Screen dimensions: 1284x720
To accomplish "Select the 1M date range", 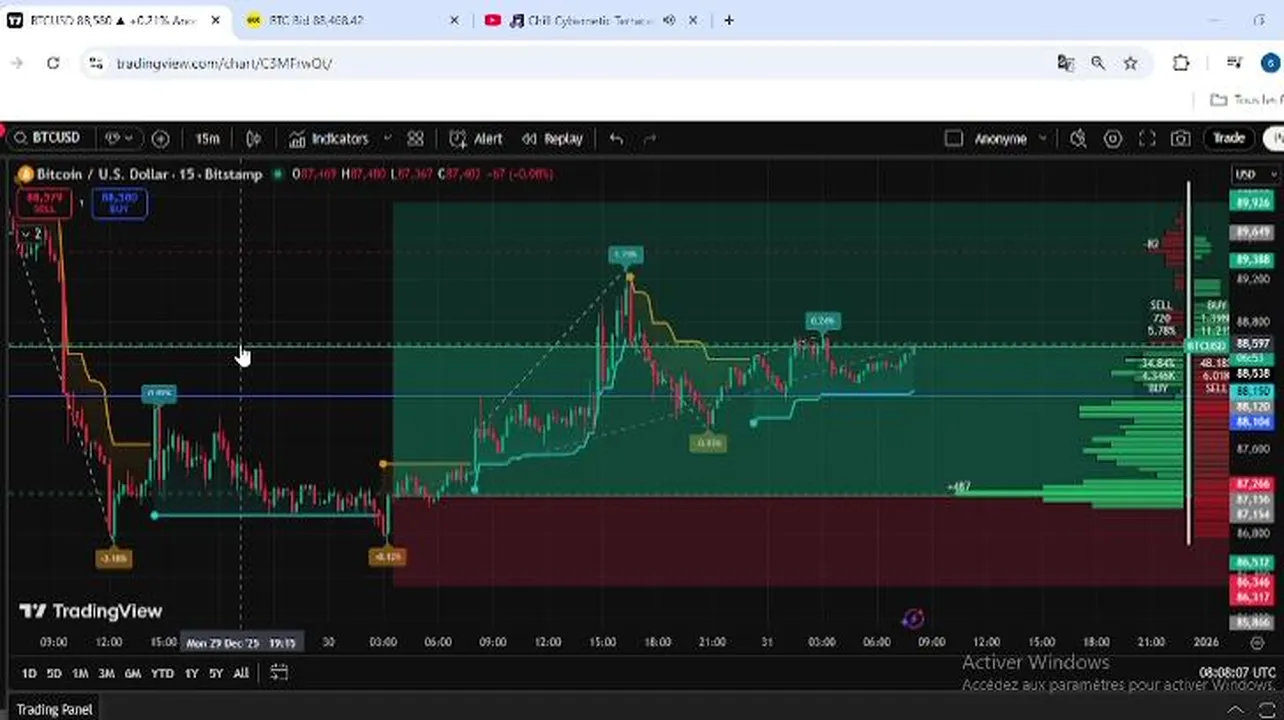I will (x=80, y=674).
